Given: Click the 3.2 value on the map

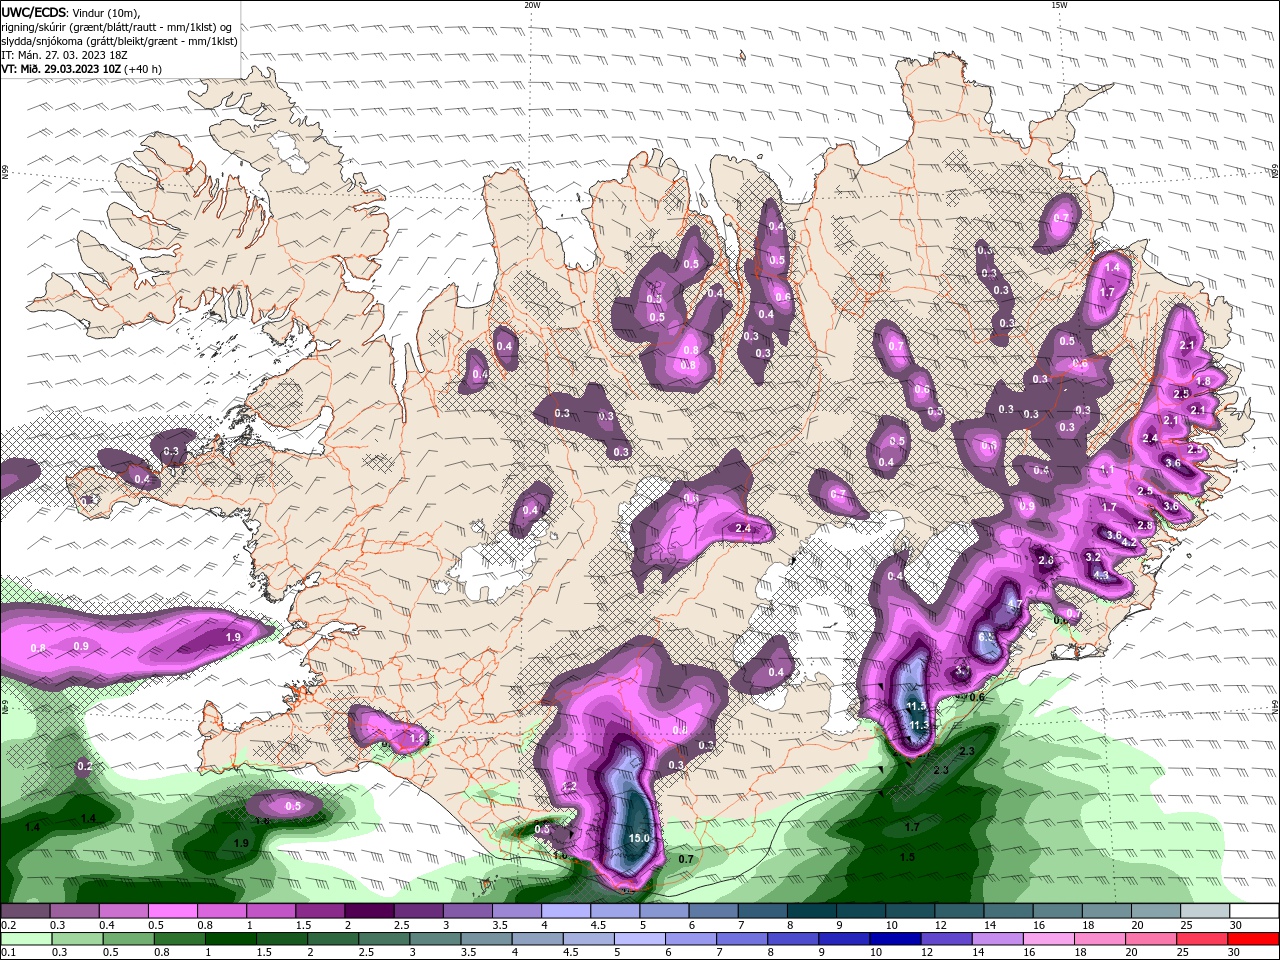Looking at the screenshot, I should tap(1093, 557).
